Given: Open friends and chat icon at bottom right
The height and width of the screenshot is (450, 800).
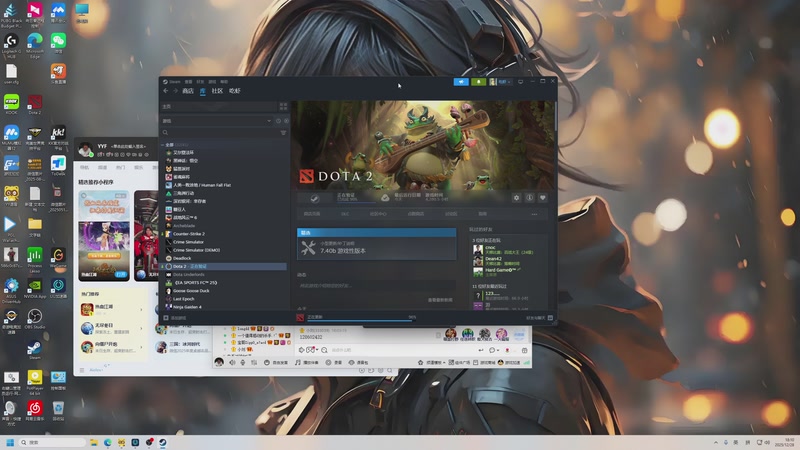Looking at the screenshot, I should [550, 317].
